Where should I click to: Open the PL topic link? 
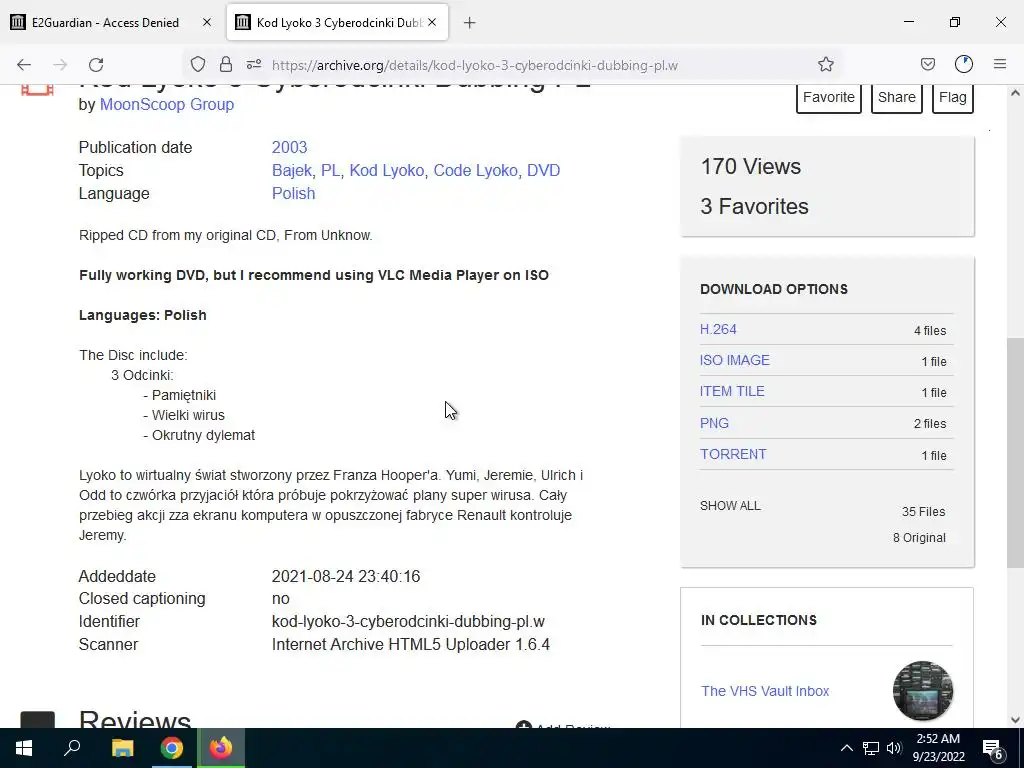pyautogui.click(x=330, y=170)
